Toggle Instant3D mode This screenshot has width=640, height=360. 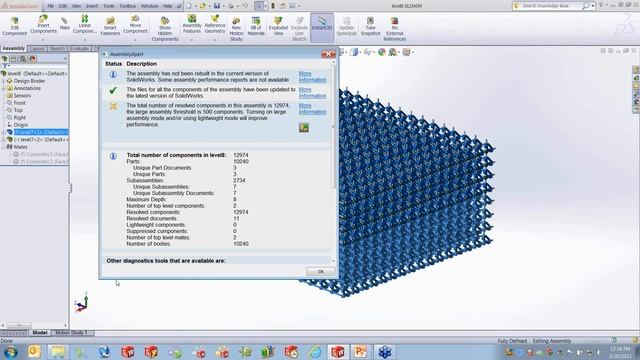[x=322, y=27]
